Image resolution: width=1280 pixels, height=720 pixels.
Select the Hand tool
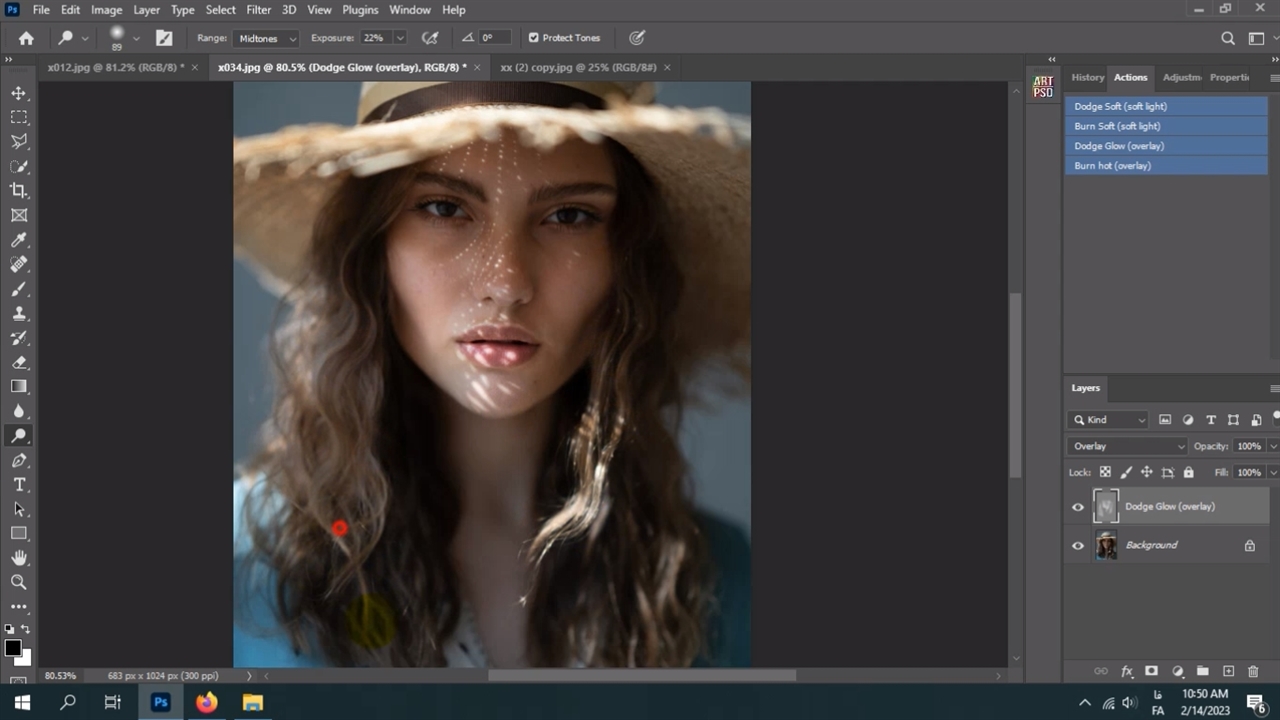19,558
